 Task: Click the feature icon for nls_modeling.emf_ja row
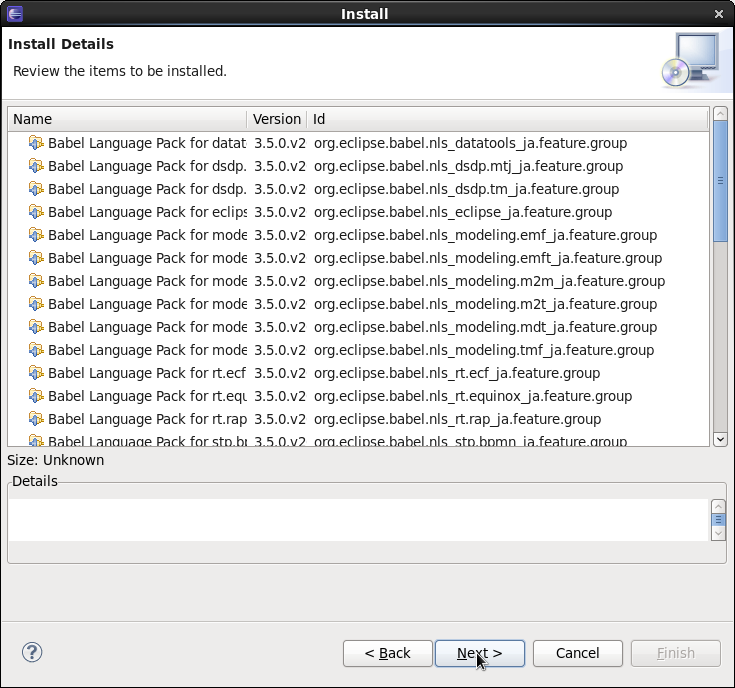point(36,234)
